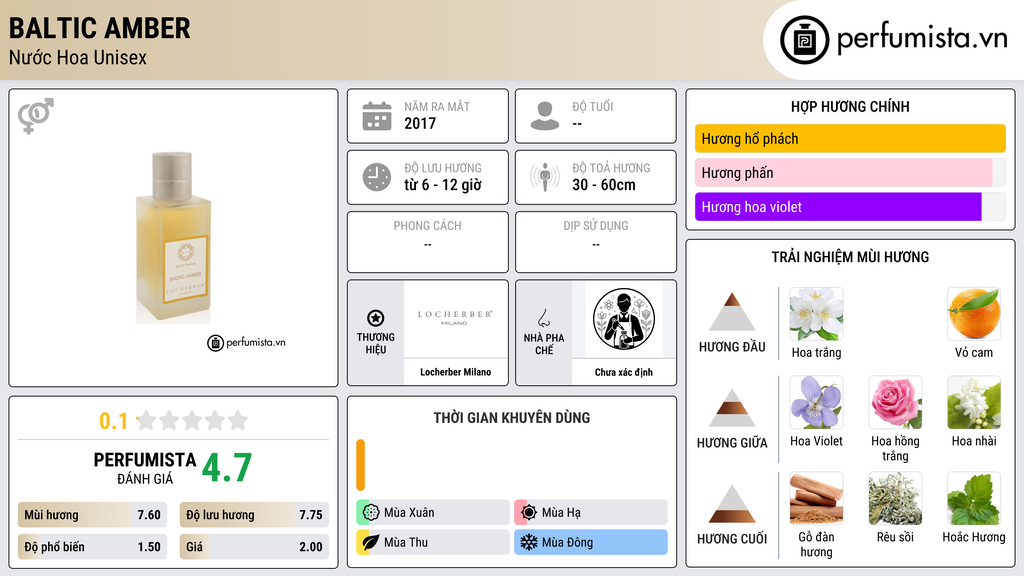Click the Hoa Violet note image
The width and height of the screenshot is (1024, 576).
click(x=816, y=402)
